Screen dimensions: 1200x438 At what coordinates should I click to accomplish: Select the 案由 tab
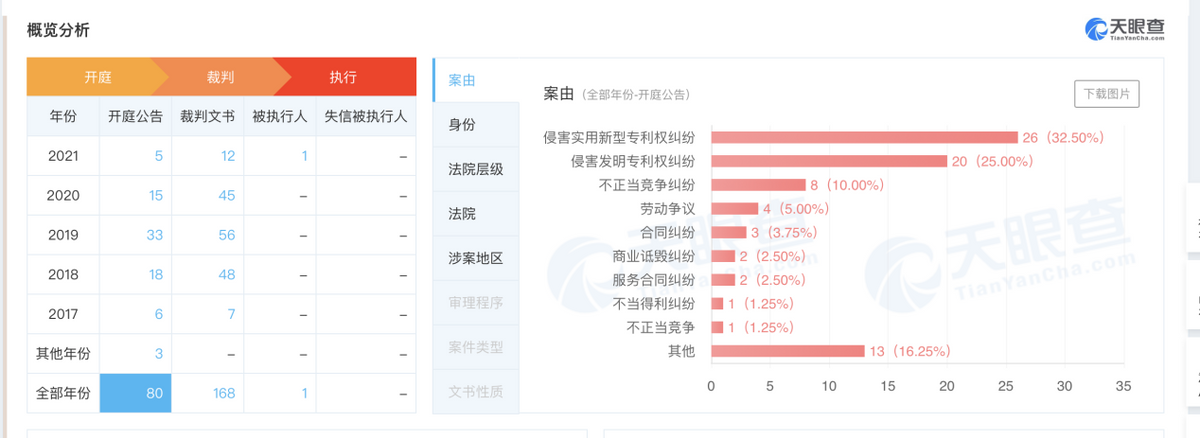point(462,80)
